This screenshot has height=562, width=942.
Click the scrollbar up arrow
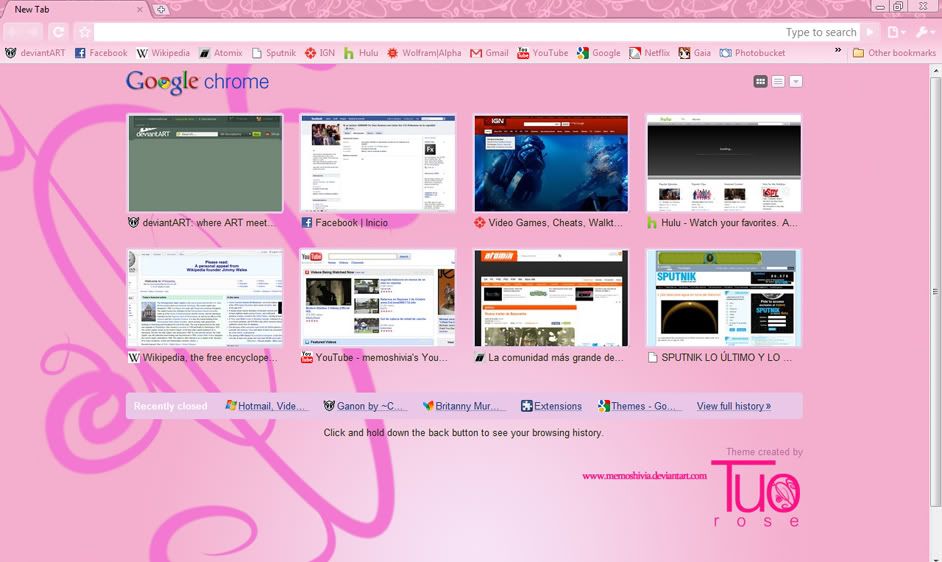pos(935,70)
